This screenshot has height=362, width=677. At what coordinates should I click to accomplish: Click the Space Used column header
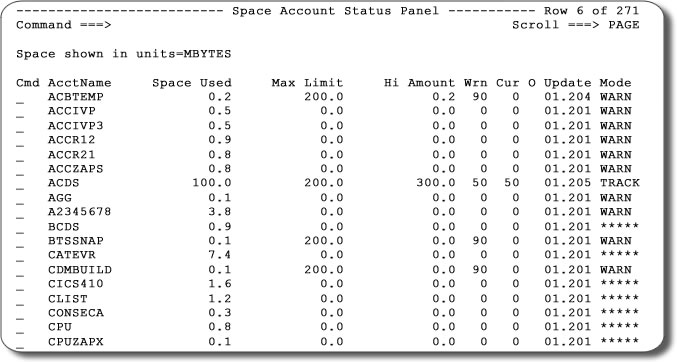192,83
